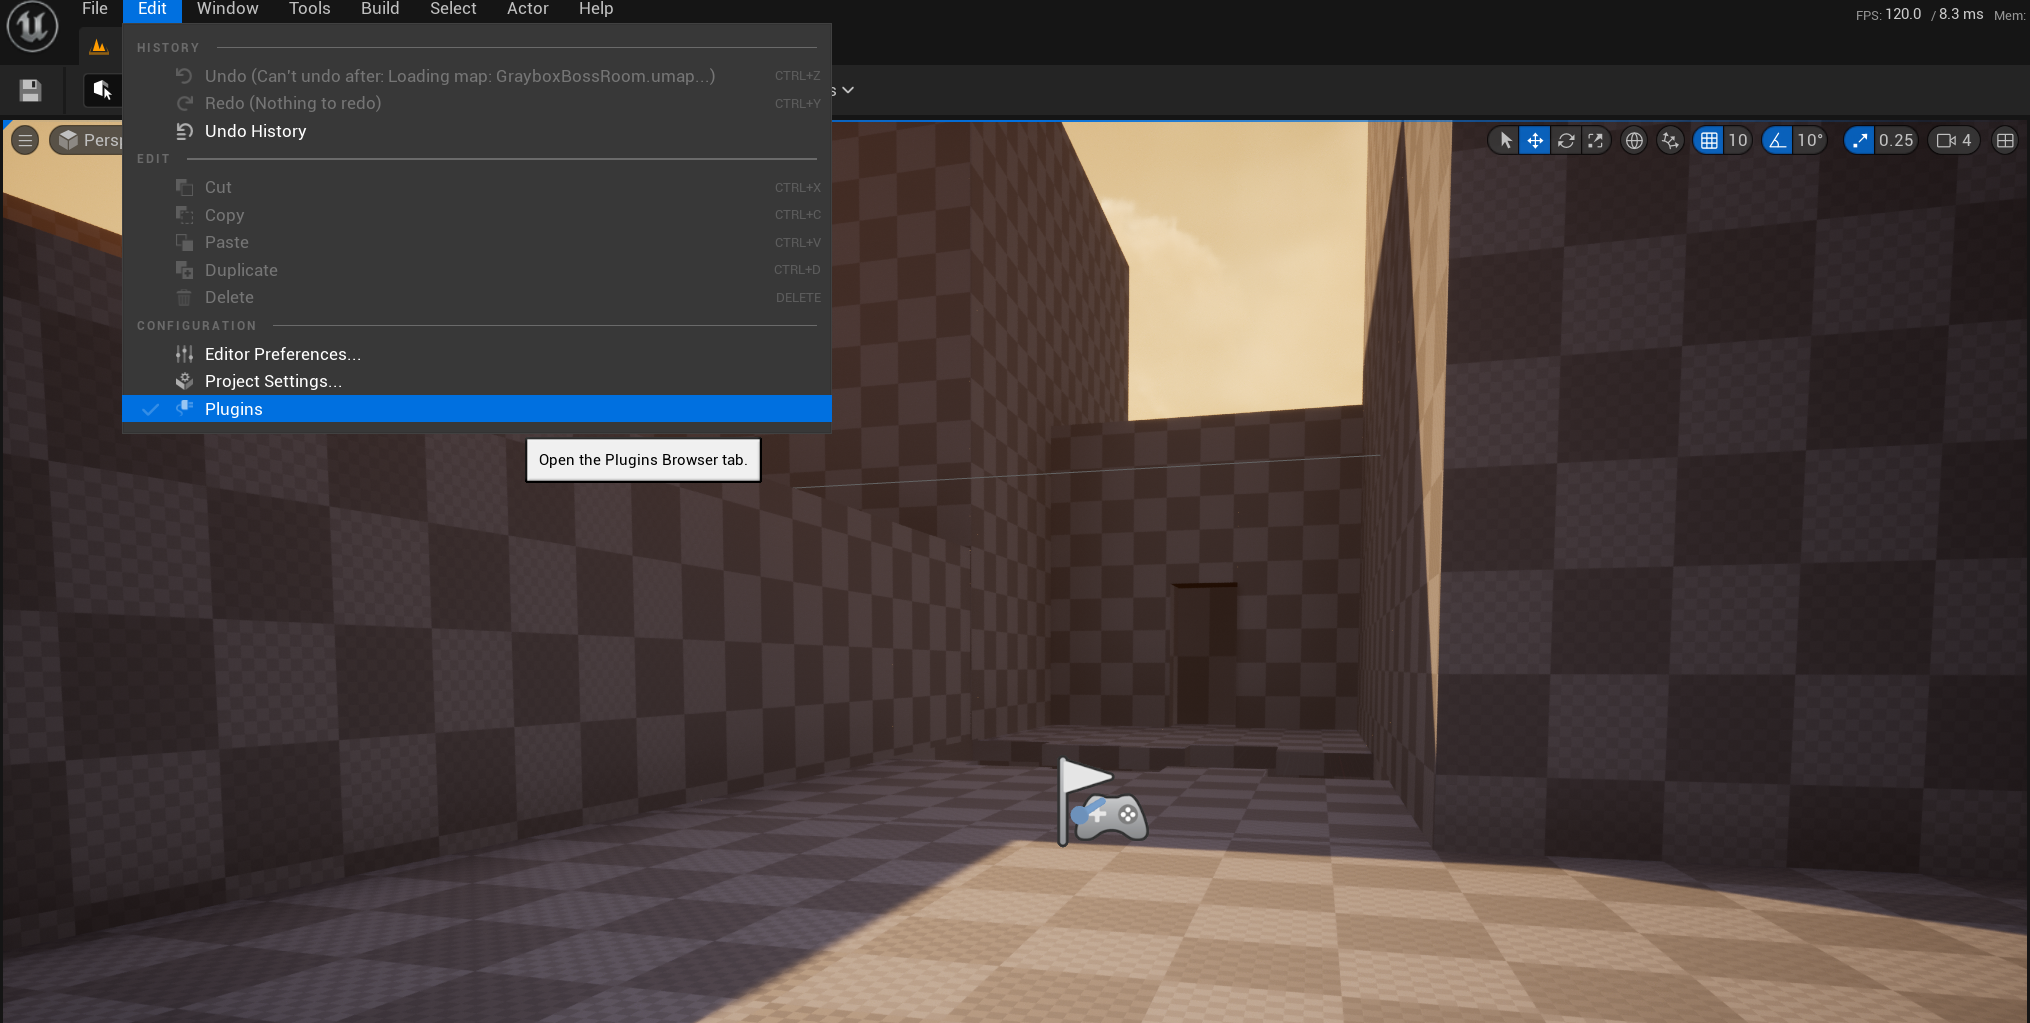Click the Cut menu entry
Image resolution: width=2030 pixels, height=1023 pixels.
point(477,188)
